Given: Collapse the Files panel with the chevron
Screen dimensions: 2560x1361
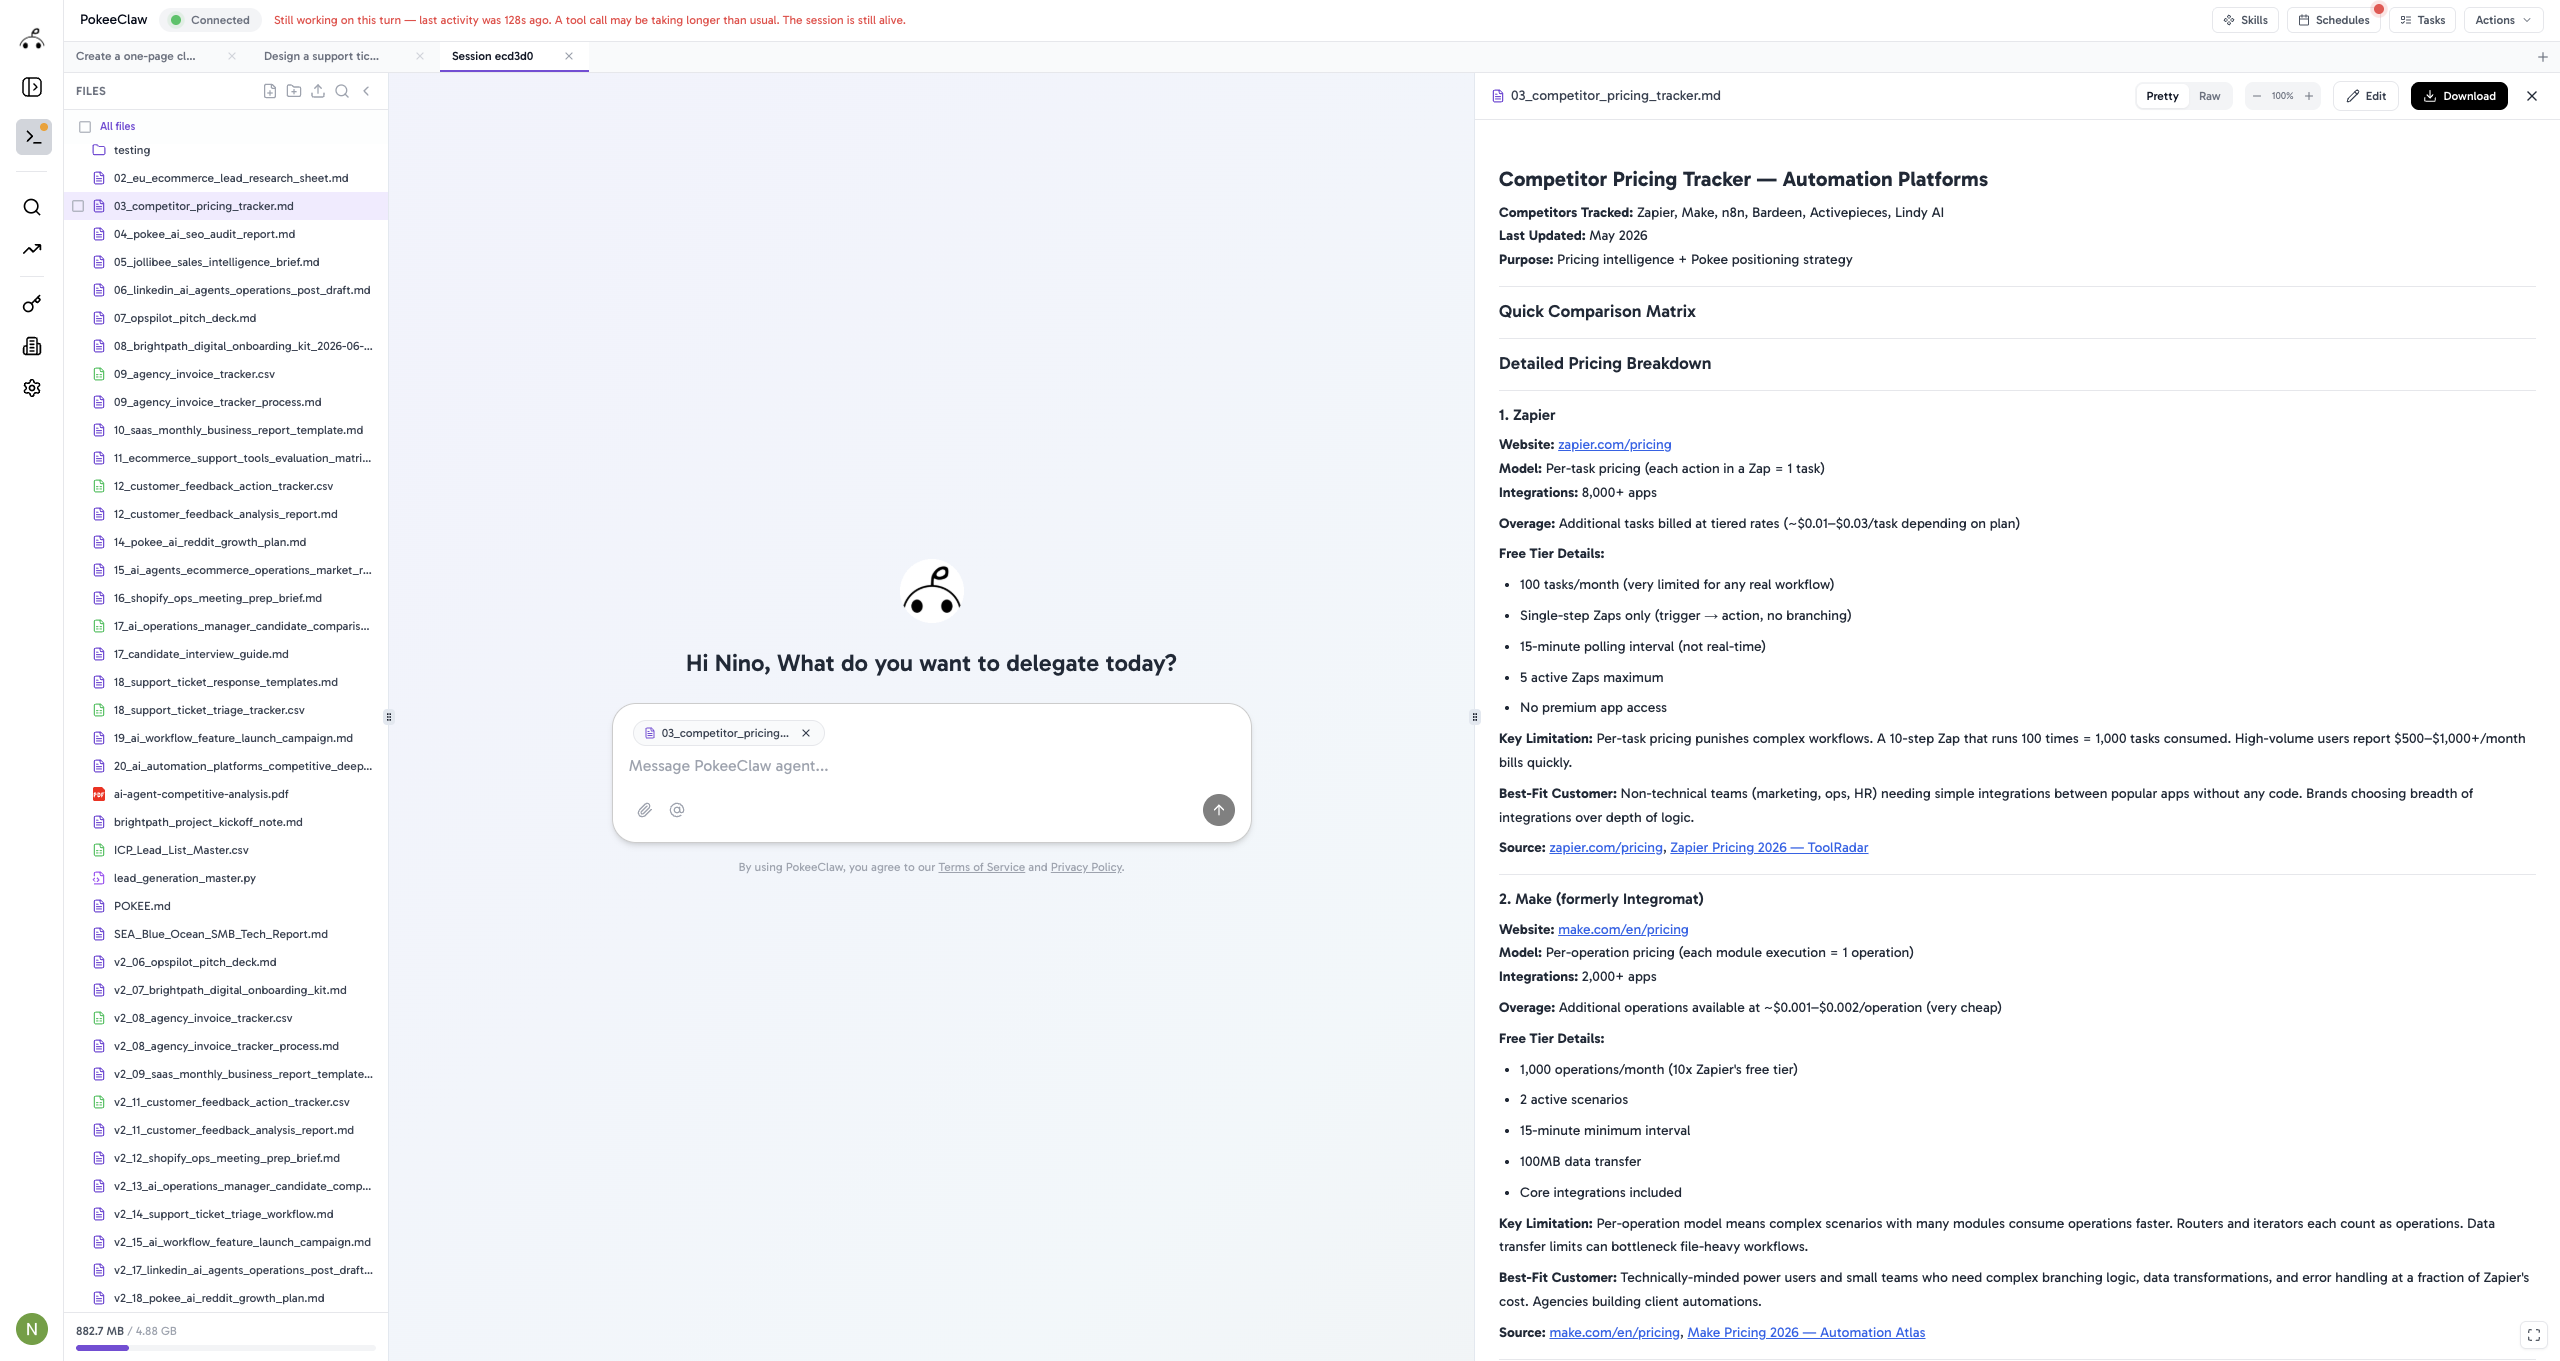Looking at the screenshot, I should (x=366, y=91).
